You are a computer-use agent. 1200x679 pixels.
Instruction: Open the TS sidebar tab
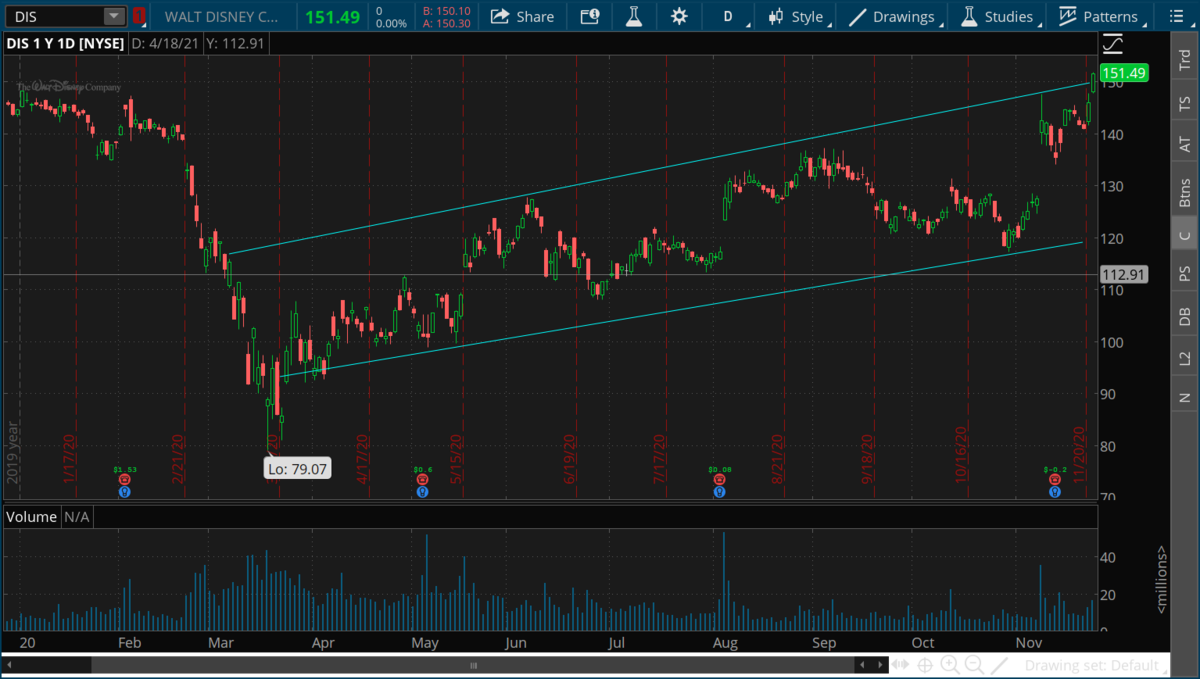1185,102
